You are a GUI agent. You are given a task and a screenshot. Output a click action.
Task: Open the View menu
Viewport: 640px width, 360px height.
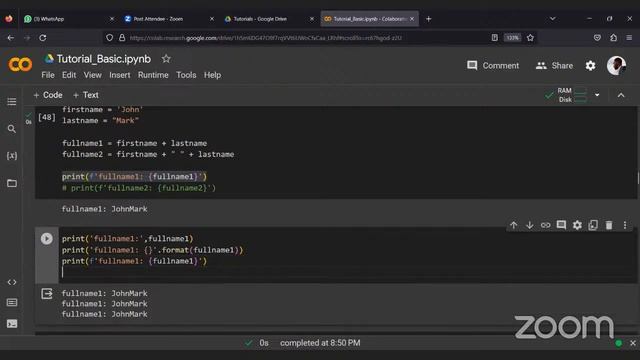(x=93, y=75)
